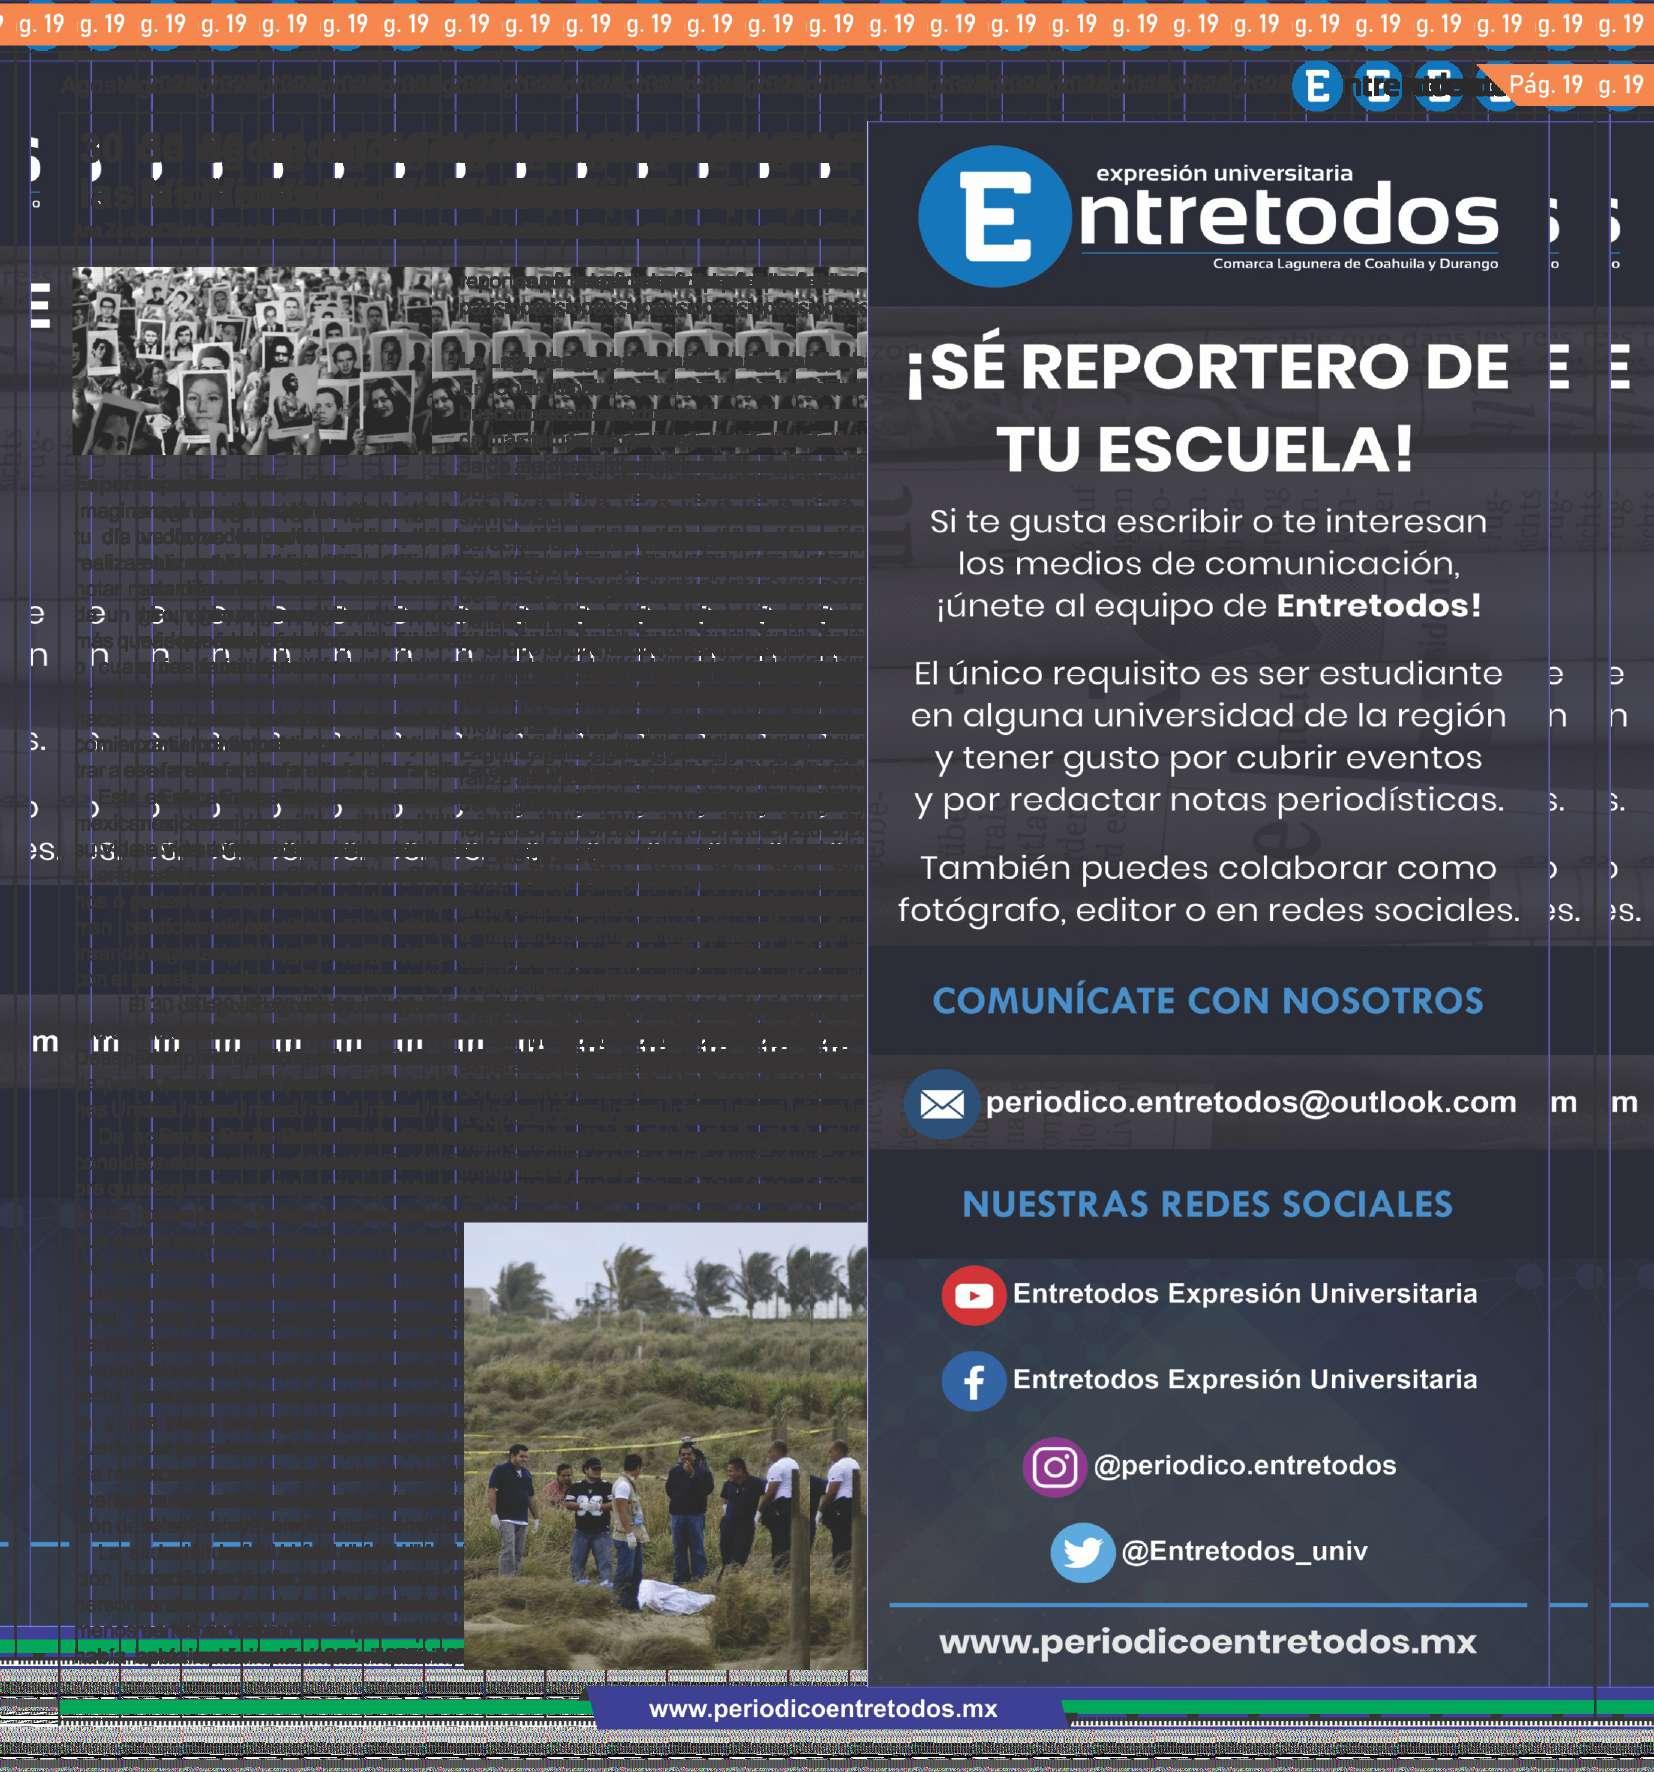1654x1772 pixels.
Task: Open www.periodicoentretodos.mx below the social handles
Action: pyautogui.click(x=1208, y=1643)
